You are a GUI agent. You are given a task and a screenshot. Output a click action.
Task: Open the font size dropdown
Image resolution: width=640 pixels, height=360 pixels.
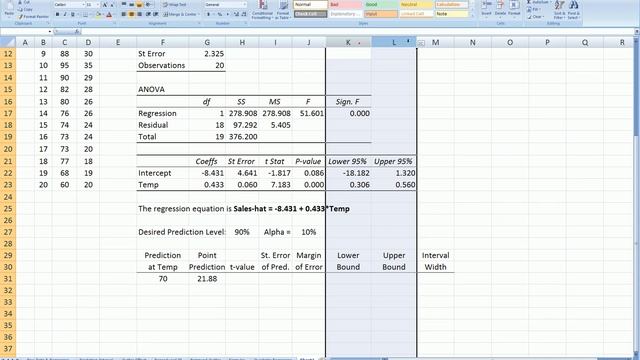[98, 5]
